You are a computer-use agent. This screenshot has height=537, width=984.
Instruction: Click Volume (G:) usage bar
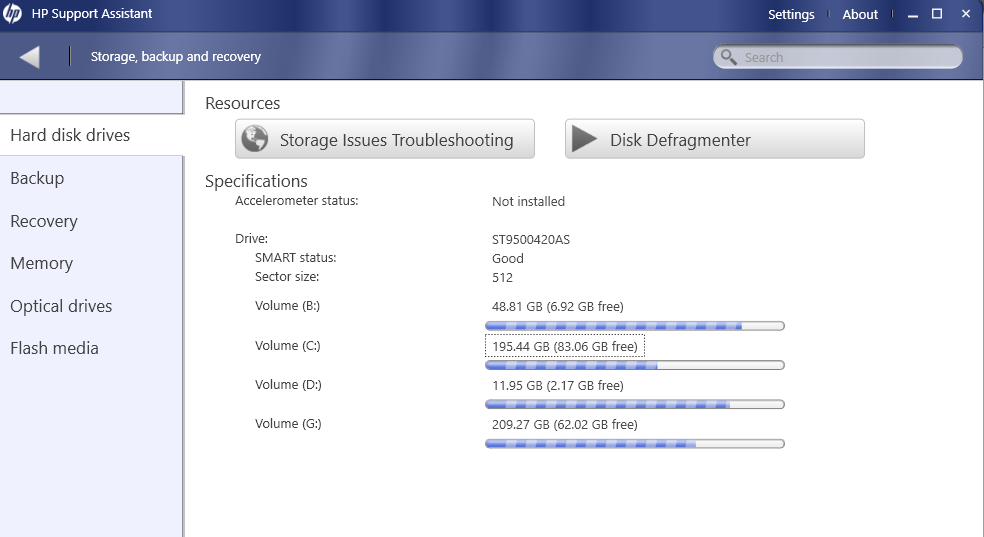(634, 444)
